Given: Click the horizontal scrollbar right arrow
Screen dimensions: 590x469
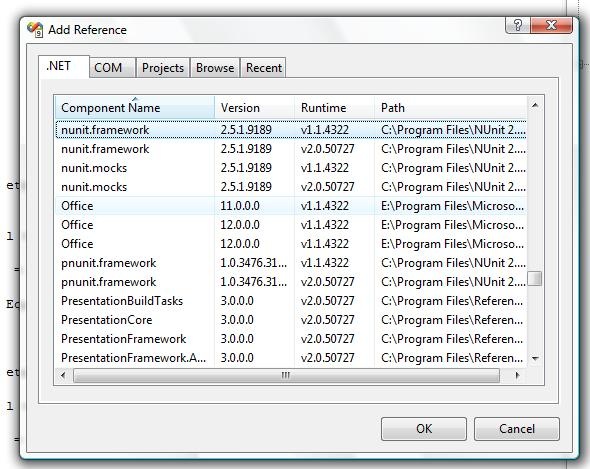Looking at the screenshot, I should pos(517,375).
